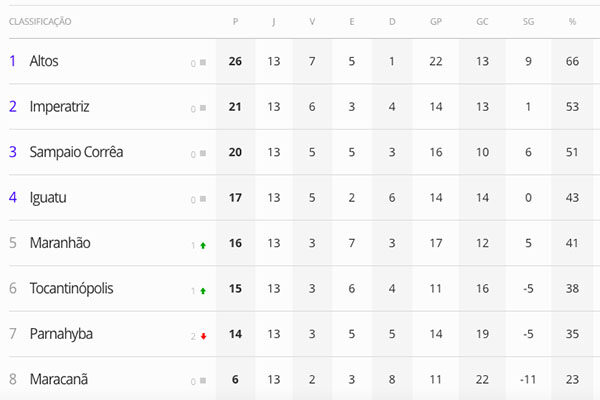Open the Tocantinópolis team link
Image resolution: width=600 pixels, height=400 pixels.
(72, 289)
